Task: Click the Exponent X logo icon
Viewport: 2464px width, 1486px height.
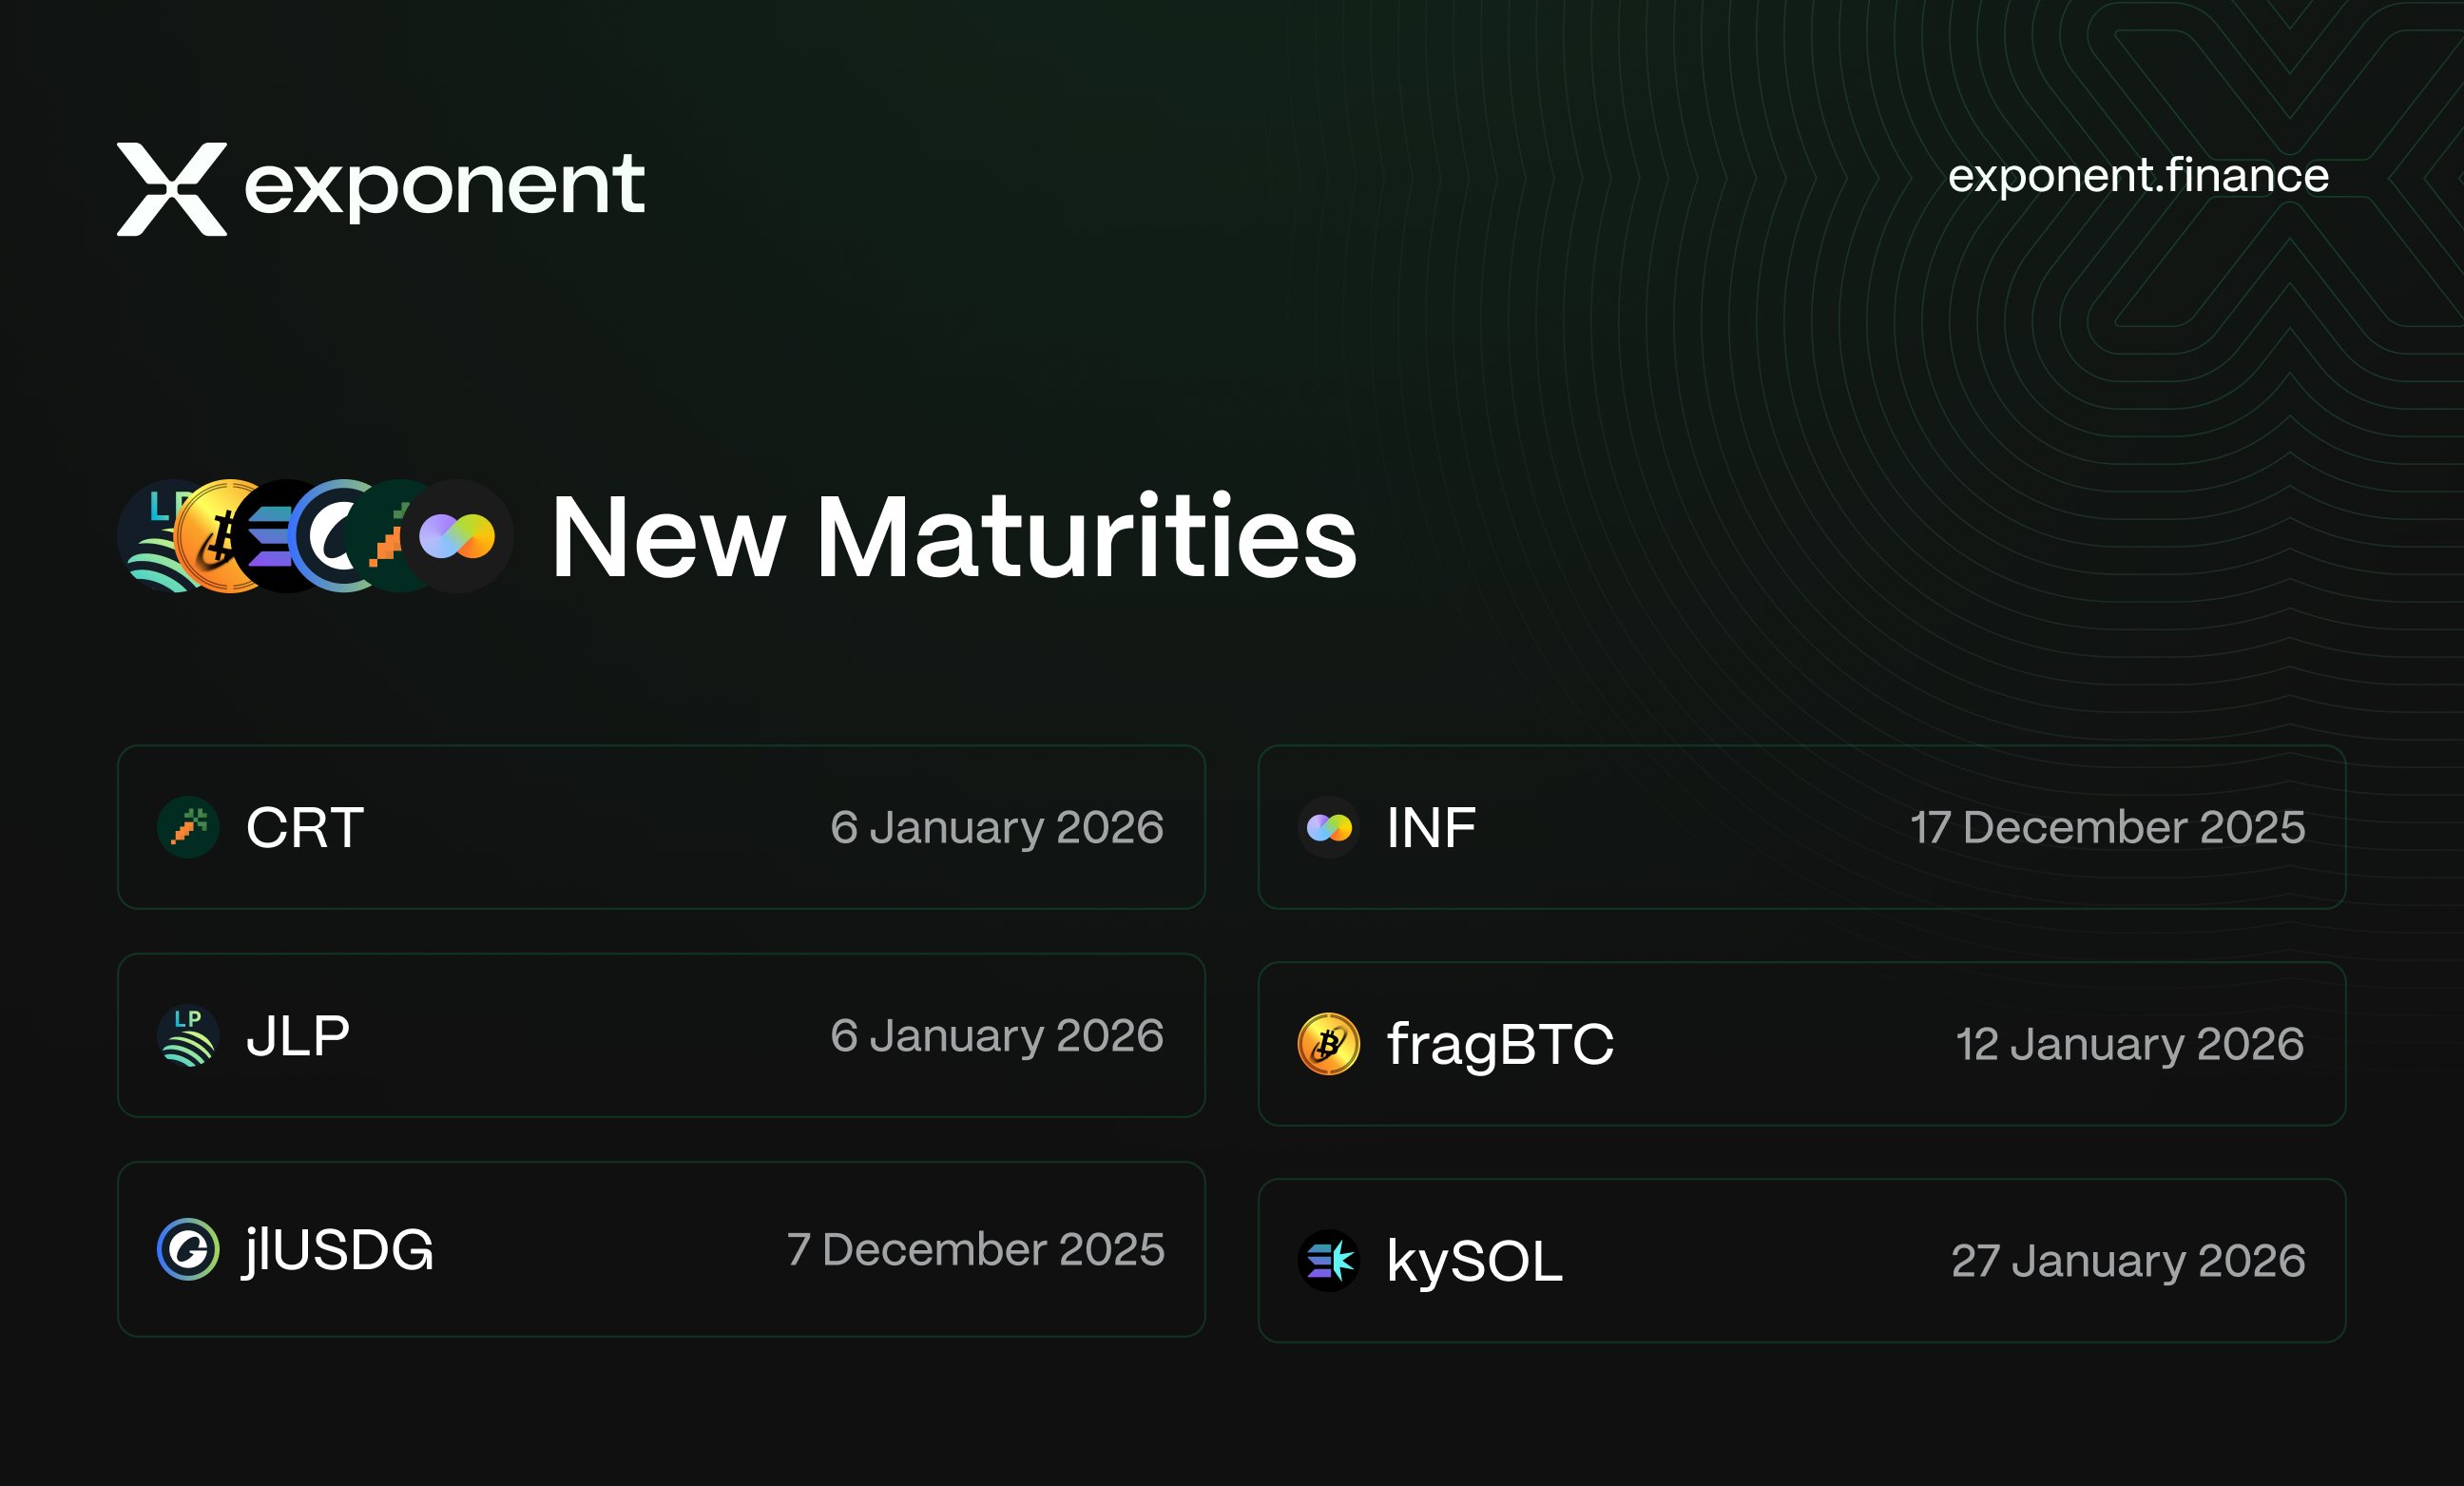Action: [x=171, y=189]
